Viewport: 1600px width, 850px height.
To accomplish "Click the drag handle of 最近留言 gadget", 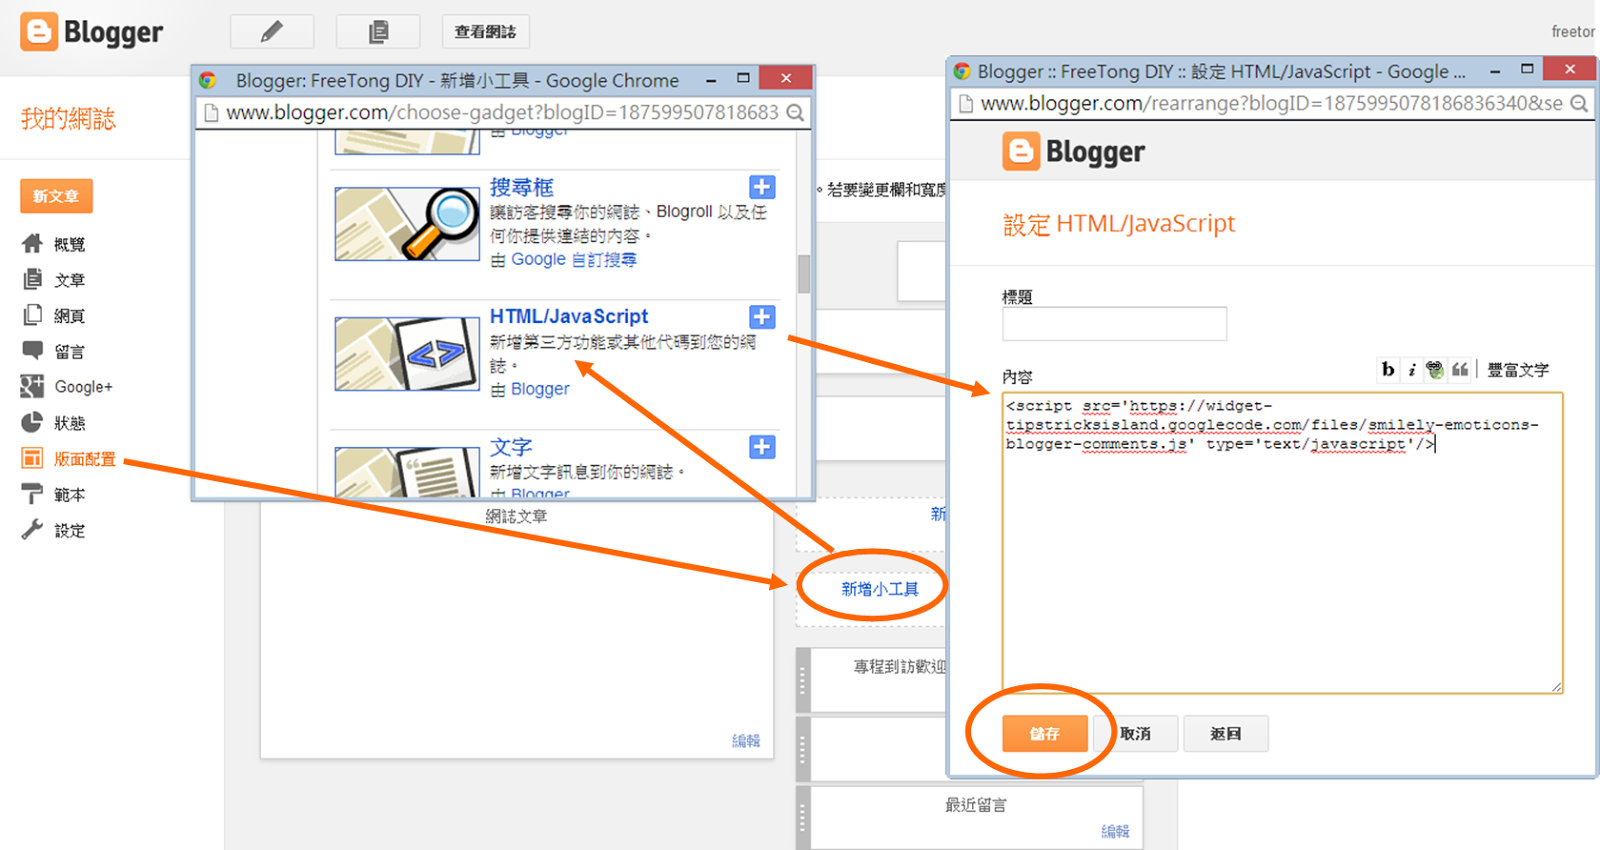I will tap(802, 818).
